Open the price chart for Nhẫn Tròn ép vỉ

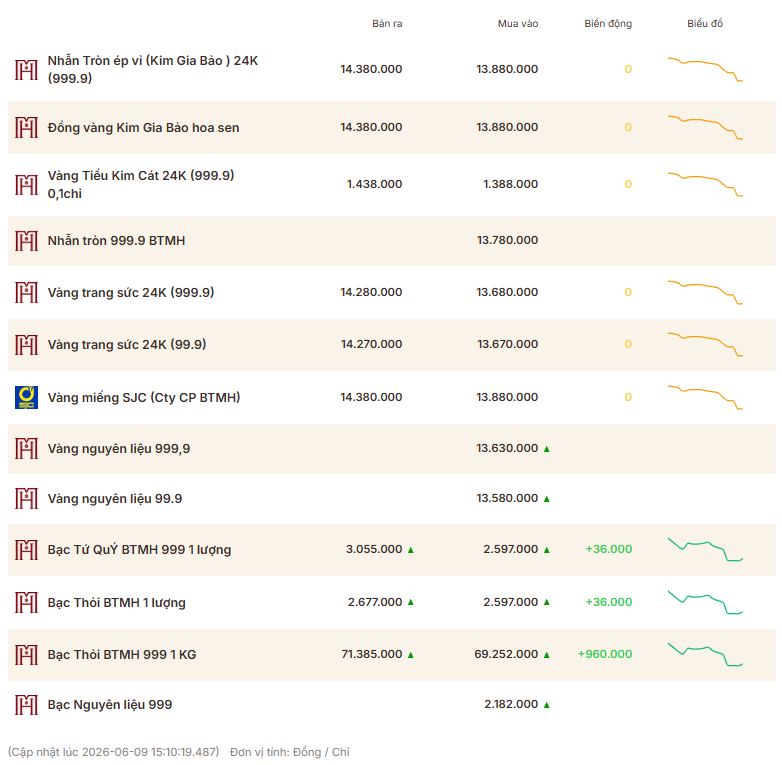pos(705,69)
